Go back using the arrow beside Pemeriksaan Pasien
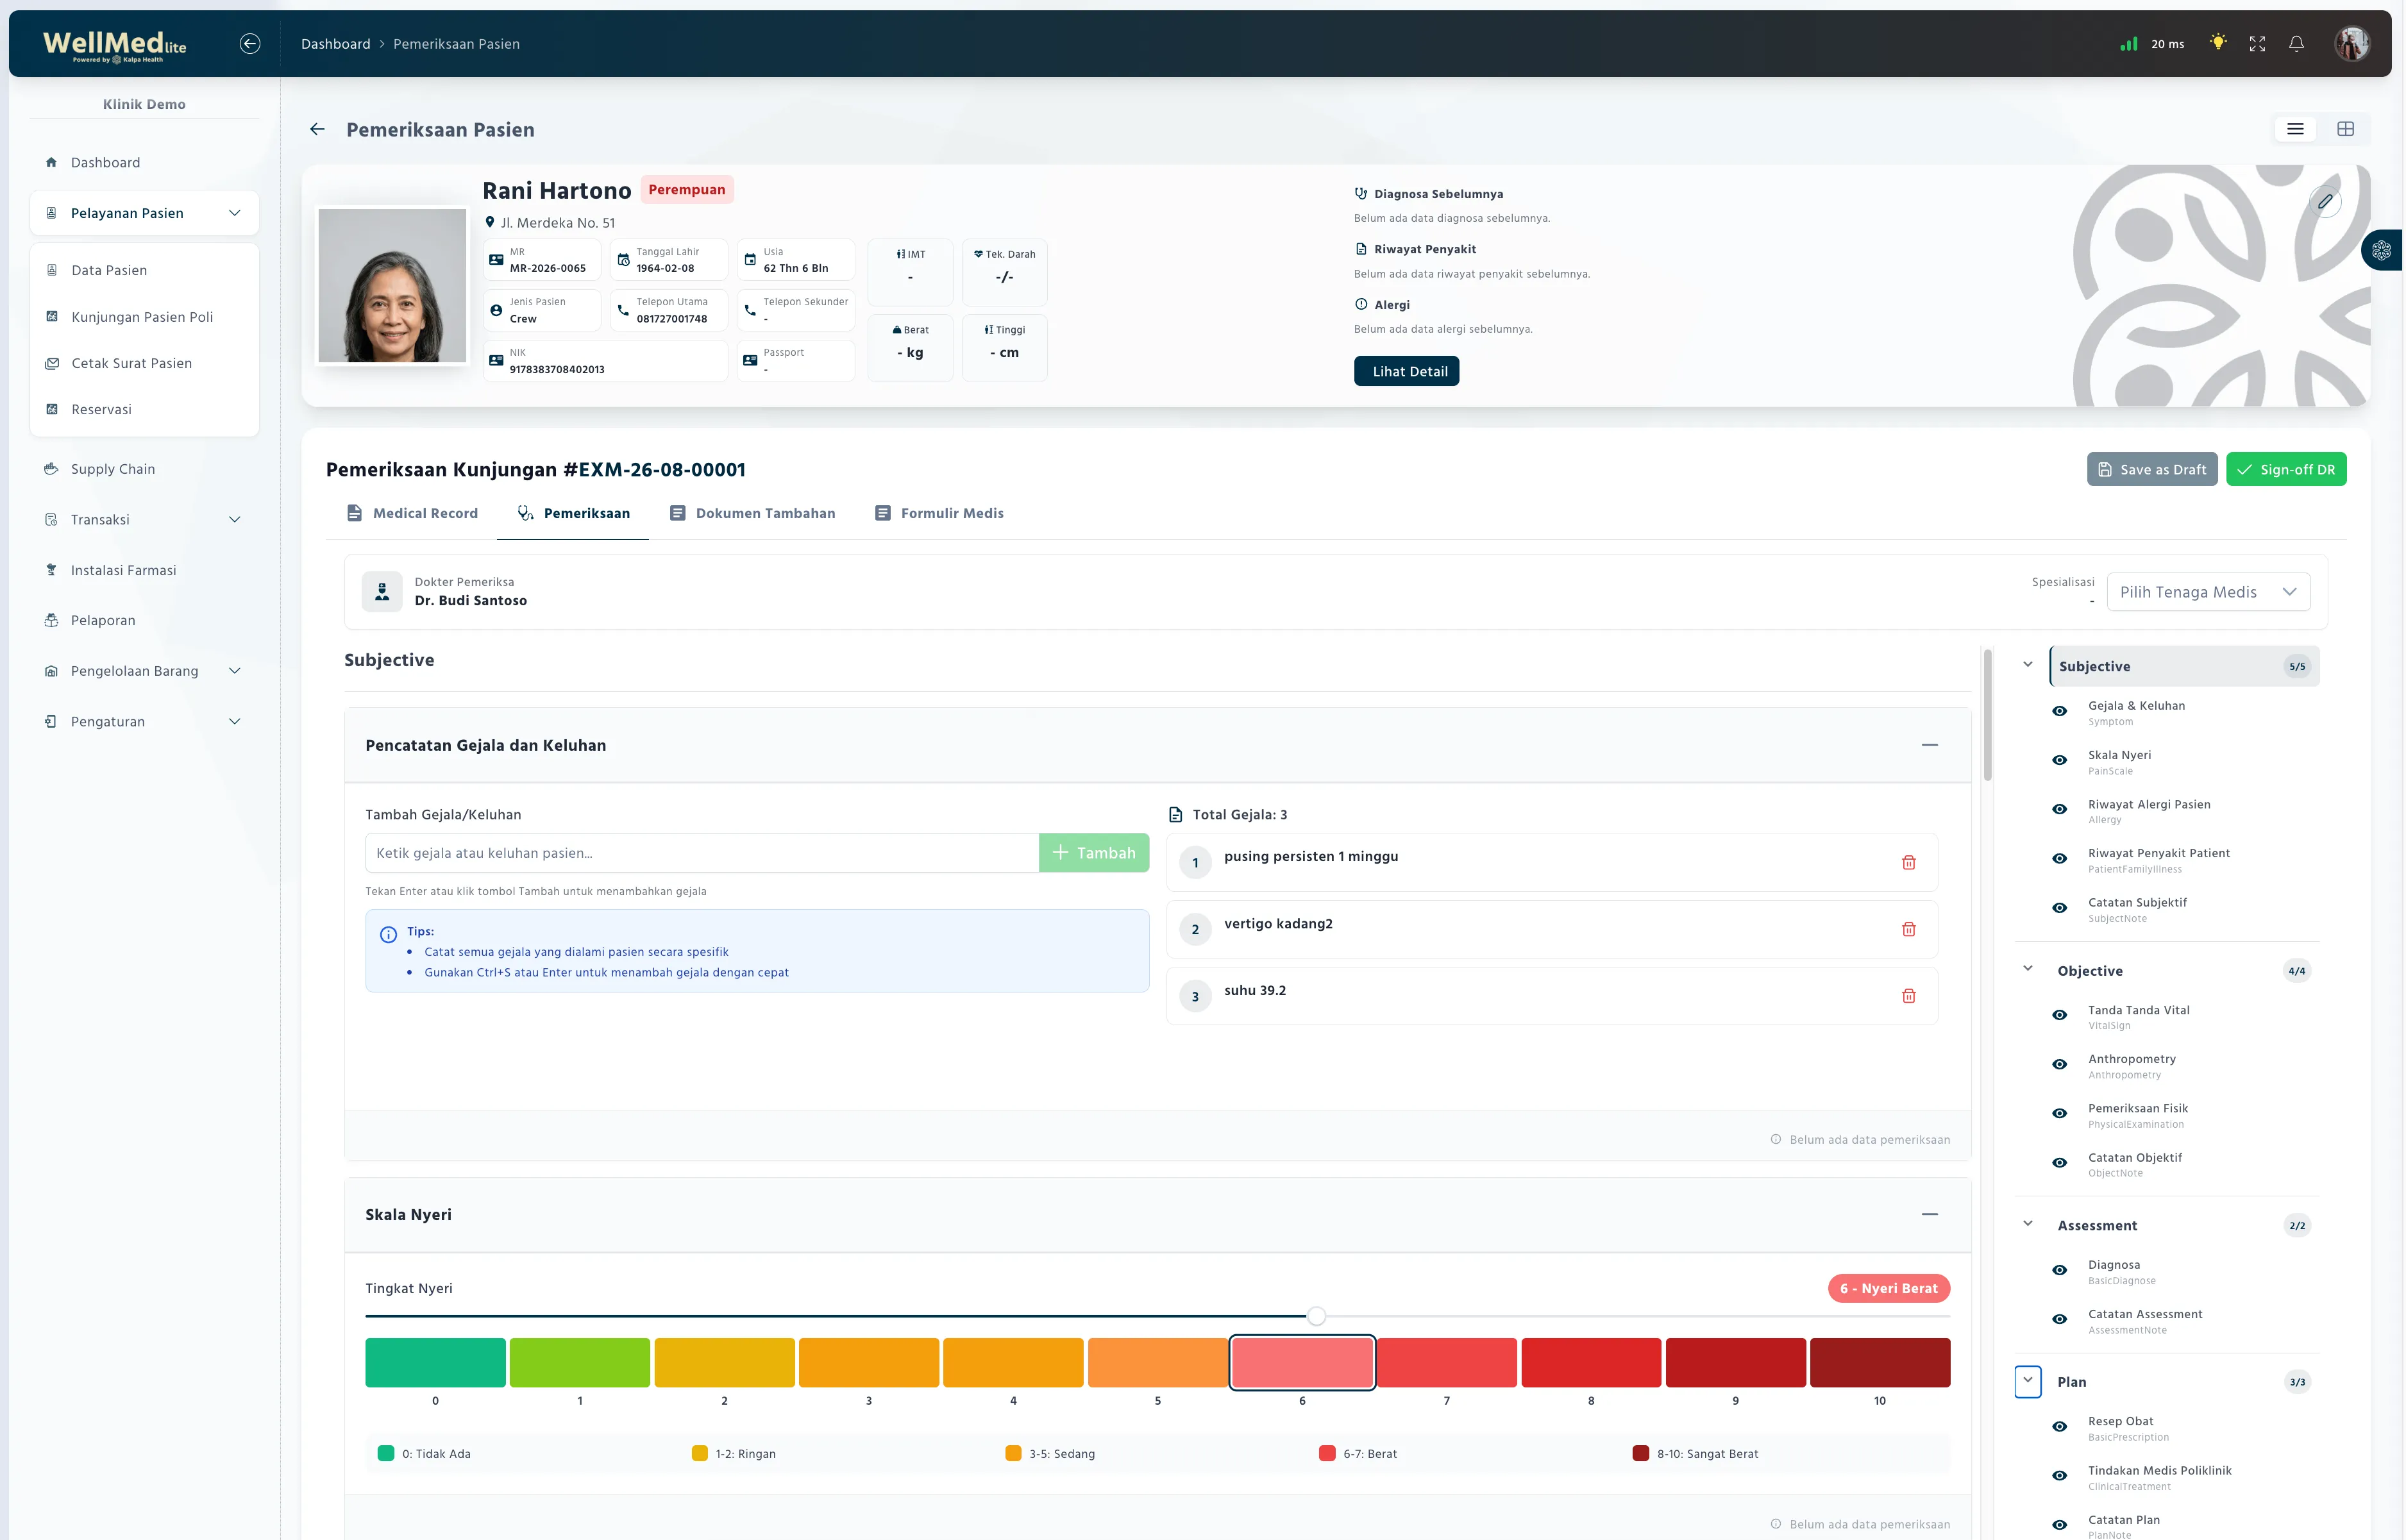Screen dimensions: 2406x1540 point(317,129)
